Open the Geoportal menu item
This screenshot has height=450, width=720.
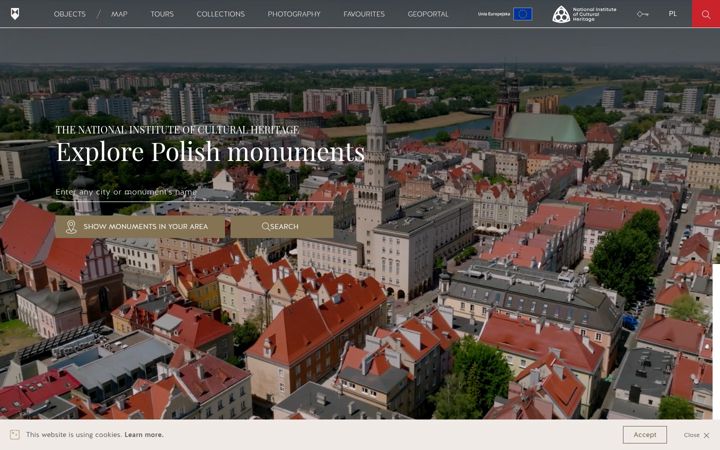[x=428, y=14]
